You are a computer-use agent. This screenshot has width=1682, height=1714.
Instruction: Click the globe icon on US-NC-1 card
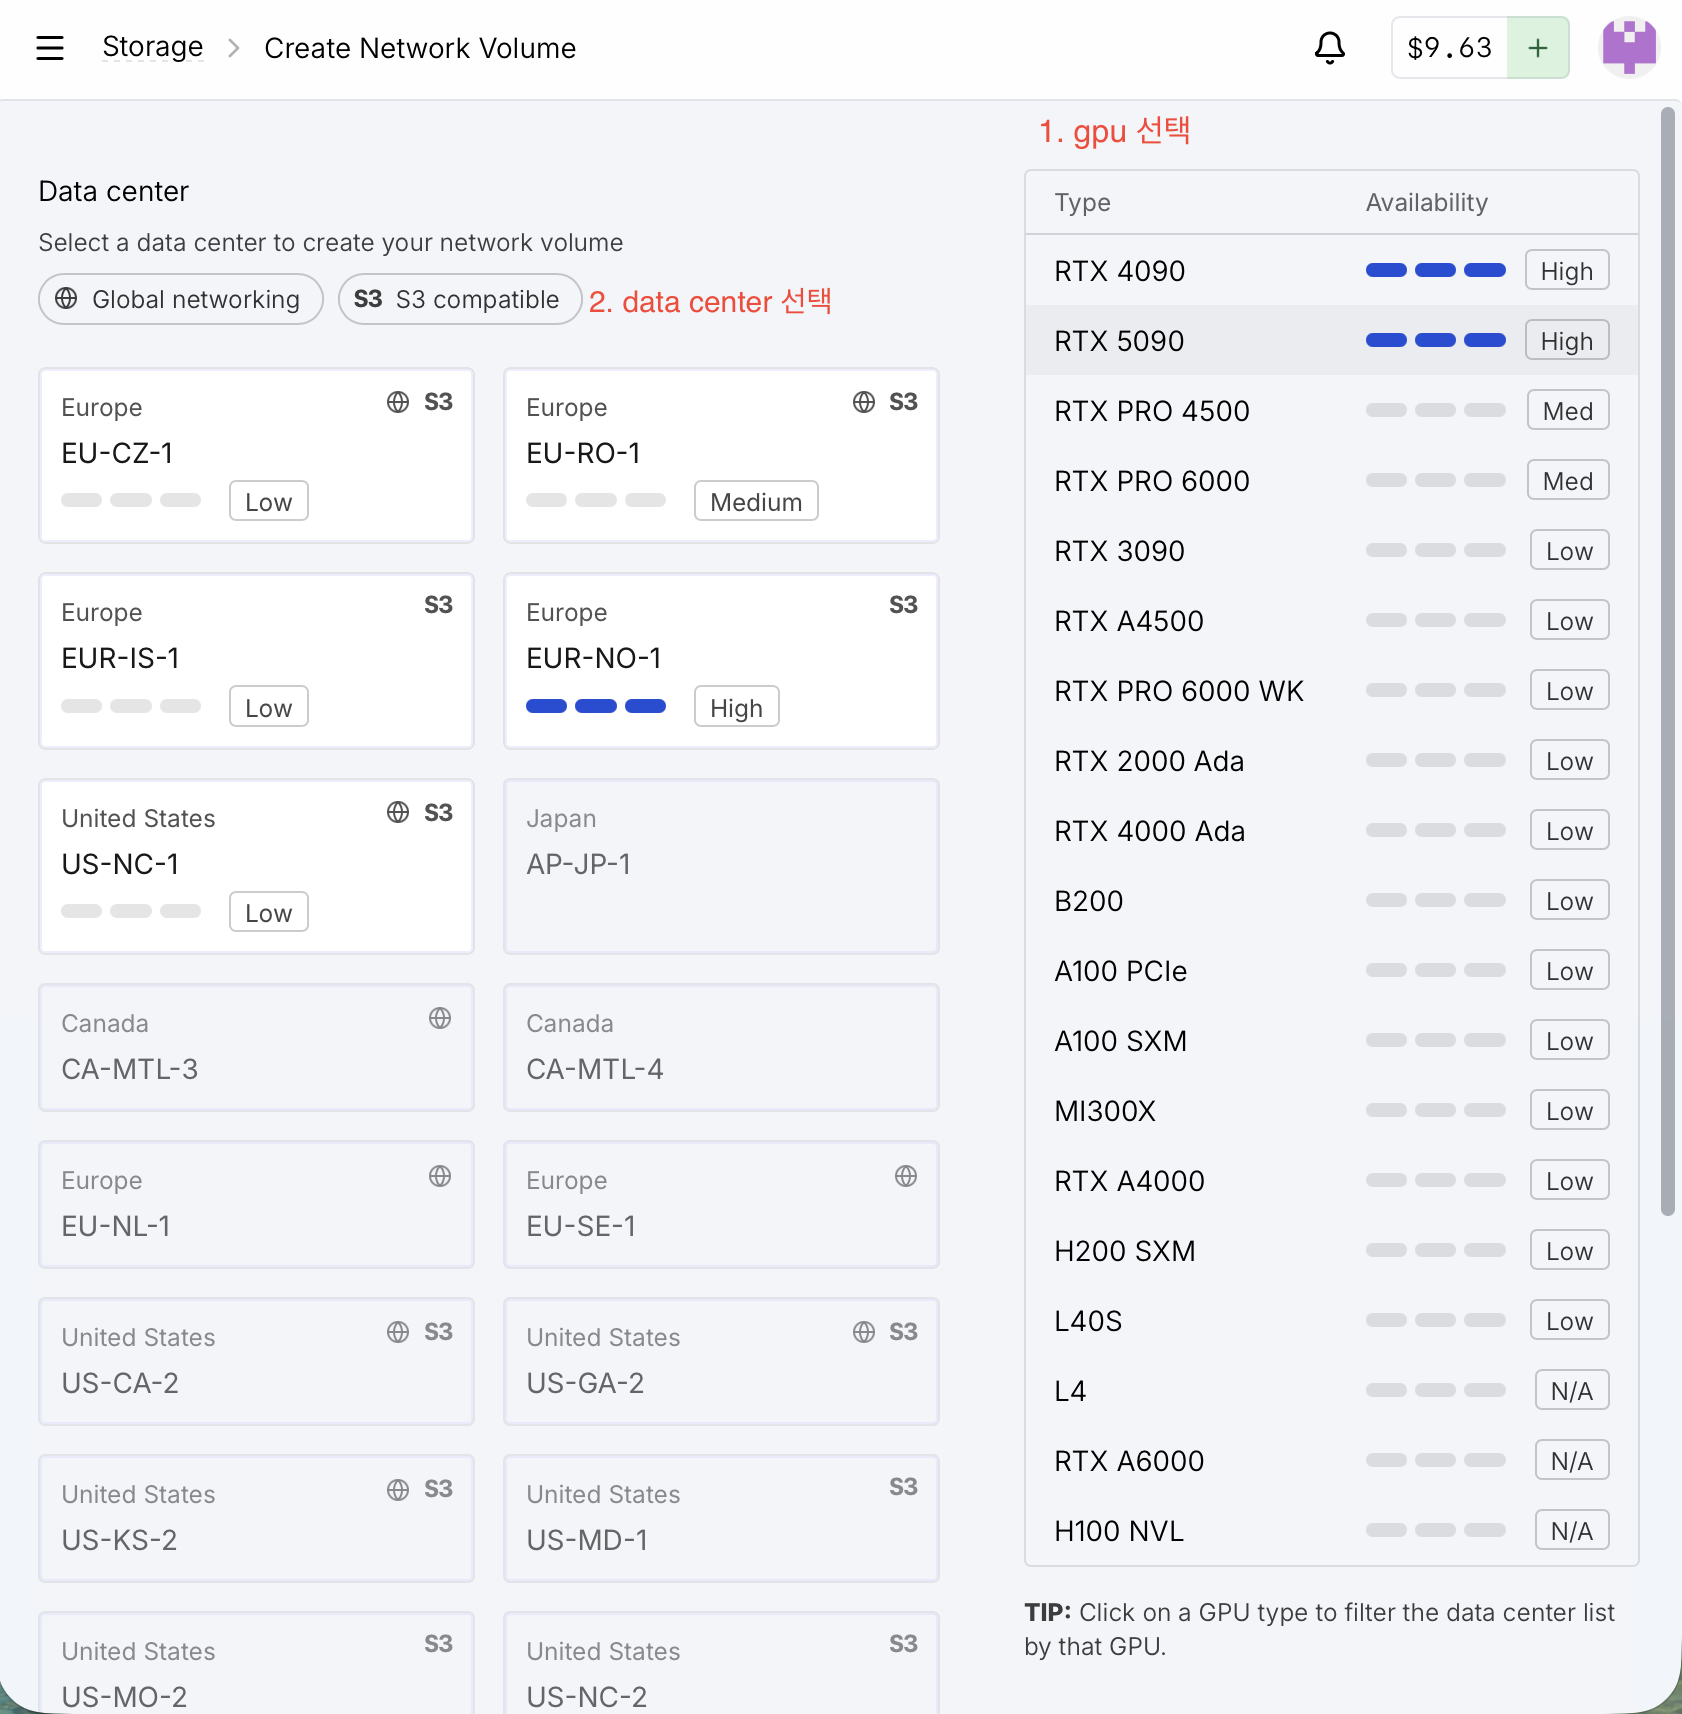[x=398, y=812]
